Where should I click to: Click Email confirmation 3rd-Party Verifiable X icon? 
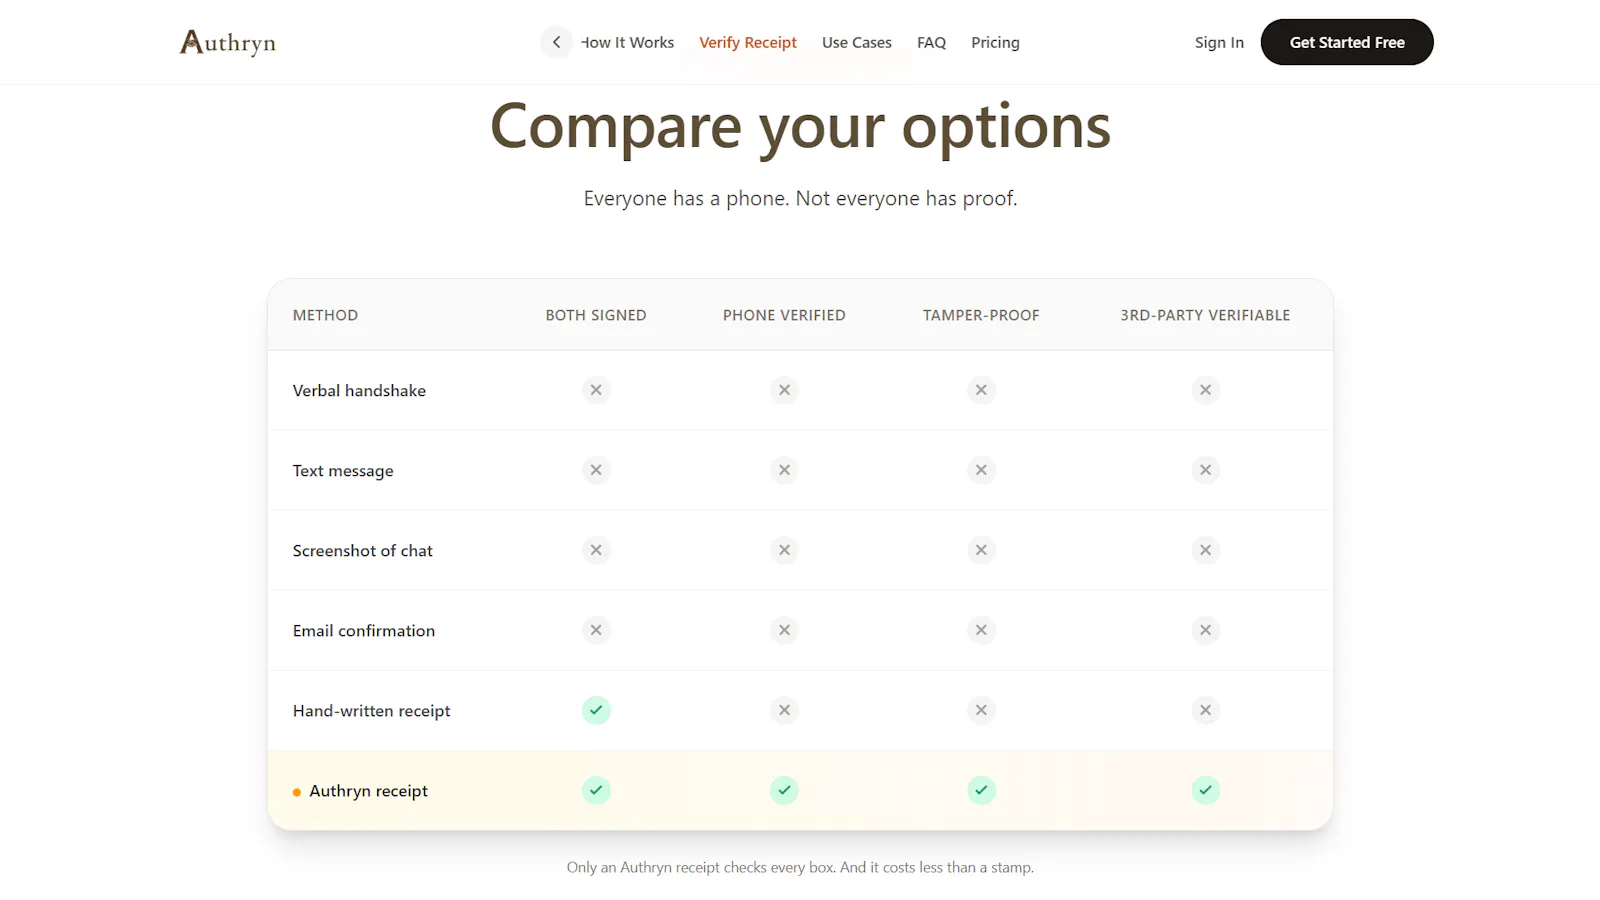1205,630
